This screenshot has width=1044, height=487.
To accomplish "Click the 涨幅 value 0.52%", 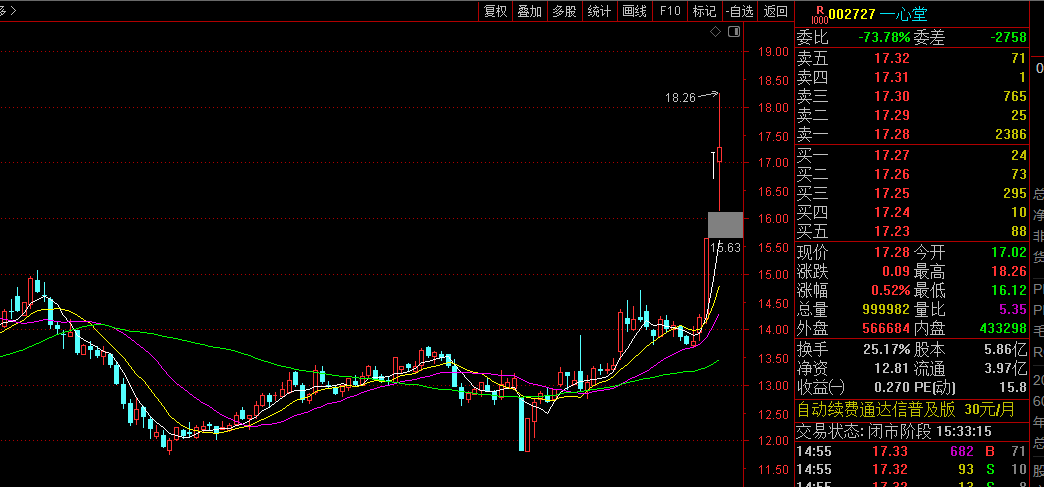I will [890, 290].
